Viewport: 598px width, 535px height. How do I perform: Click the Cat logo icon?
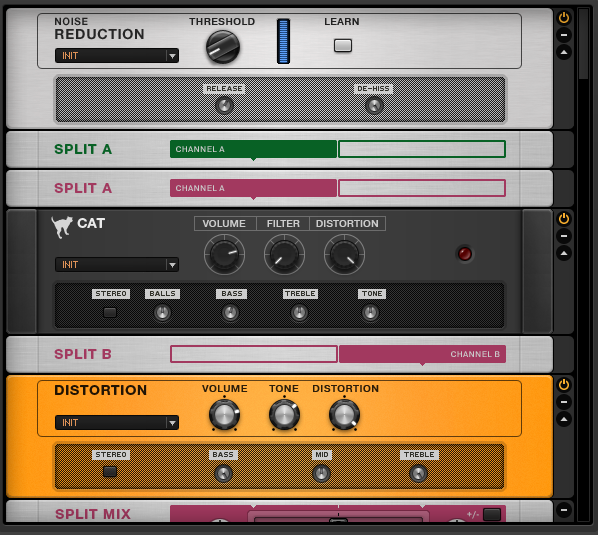62,227
